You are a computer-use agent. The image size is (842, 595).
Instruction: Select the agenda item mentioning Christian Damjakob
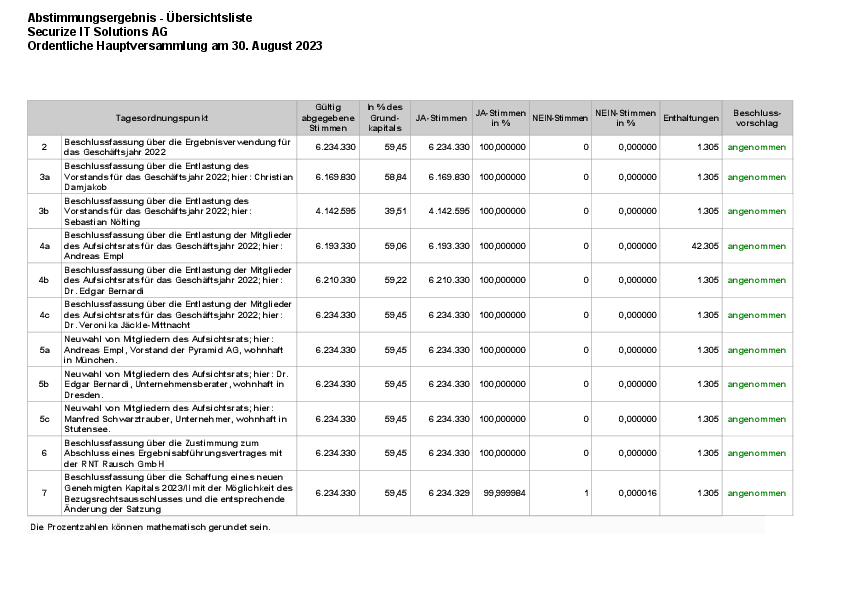coord(178,177)
